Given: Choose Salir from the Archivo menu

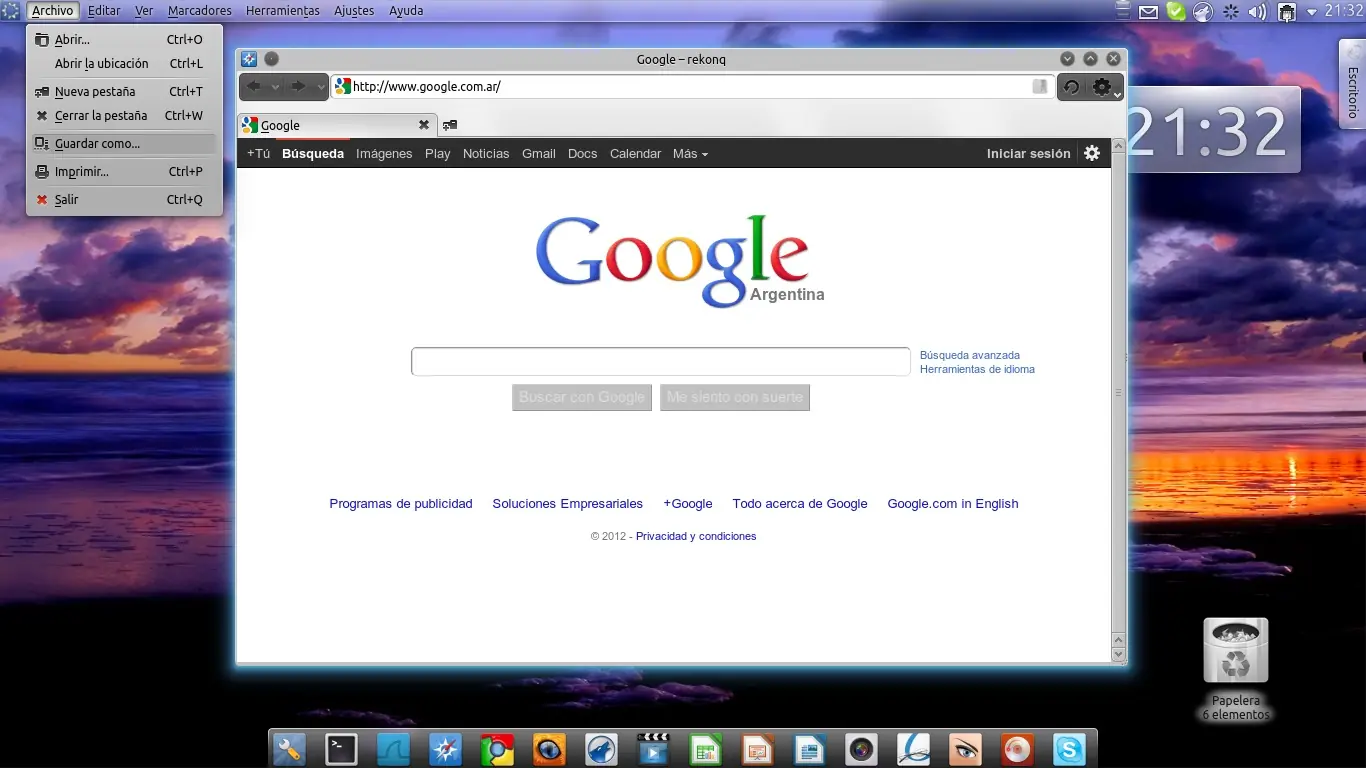Looking at the screenshot, I should pos(124,200).
